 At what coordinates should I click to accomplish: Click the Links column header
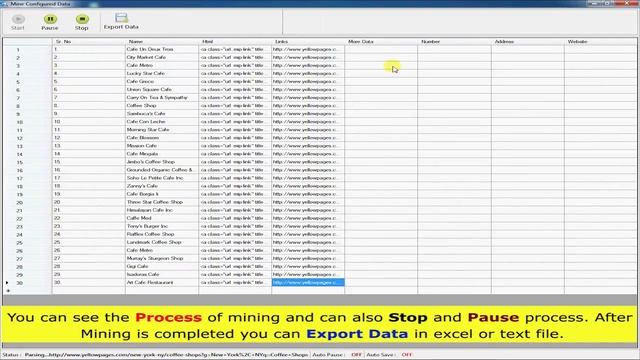[308, 42]
